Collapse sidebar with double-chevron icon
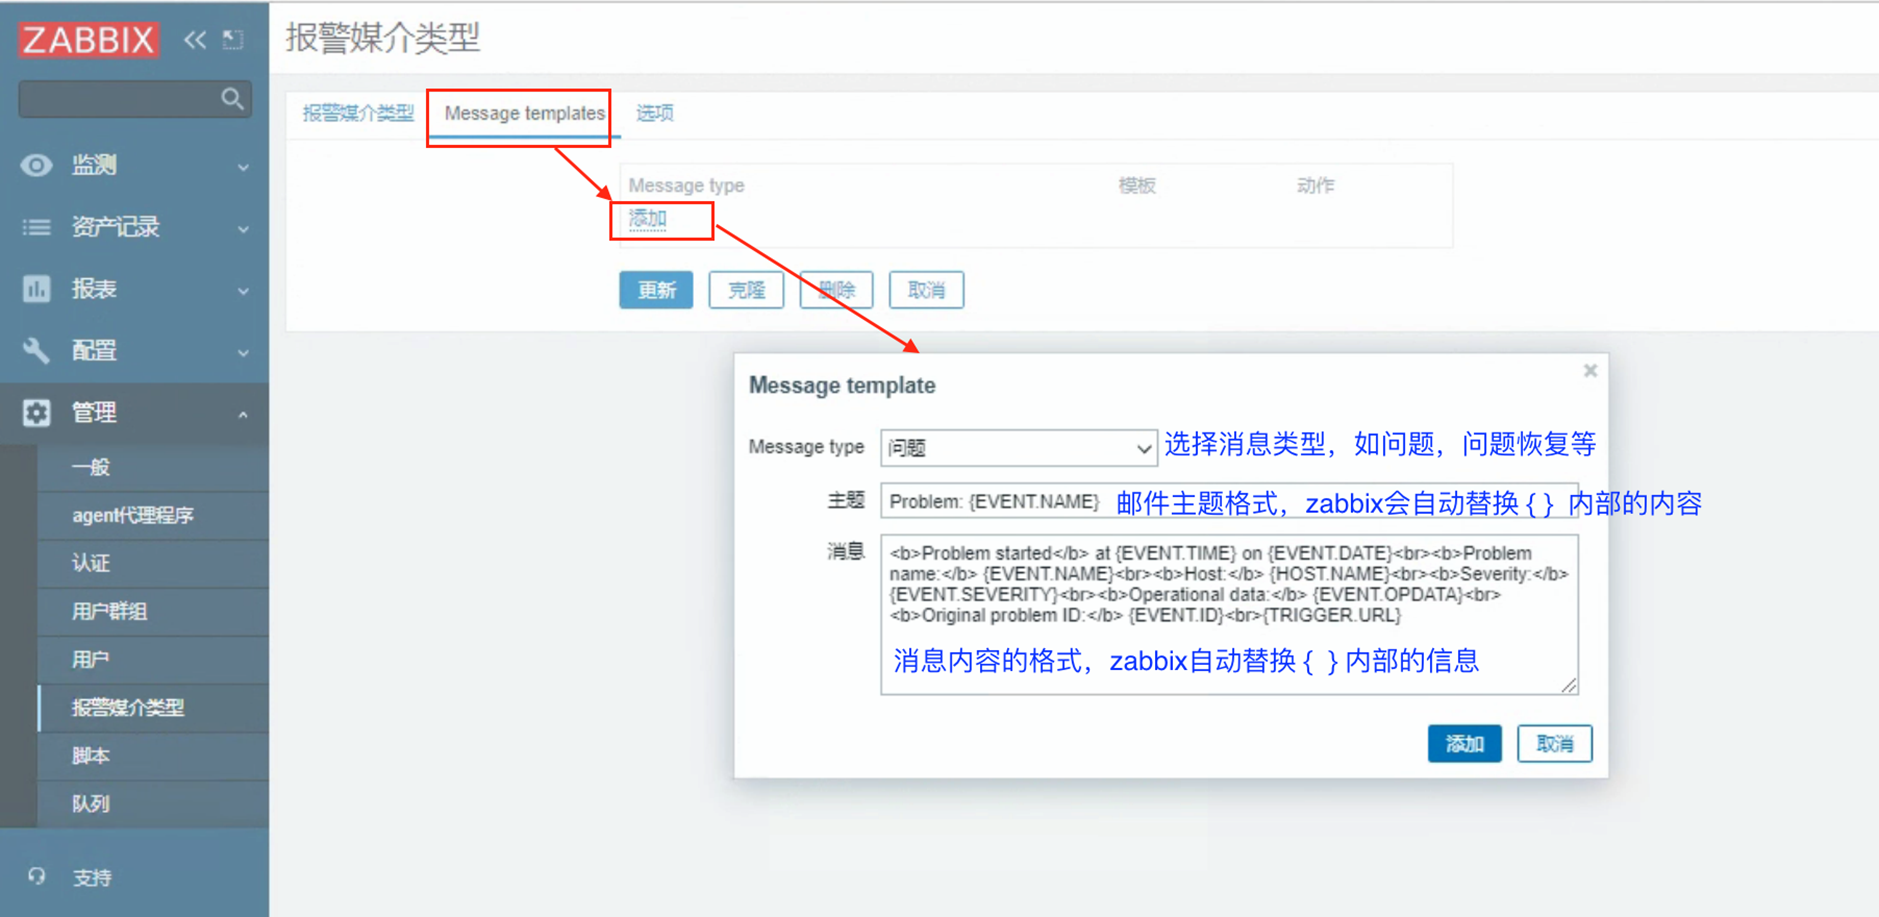The width and height of the screenshot is (1879, 917). (x=195, y=40)
